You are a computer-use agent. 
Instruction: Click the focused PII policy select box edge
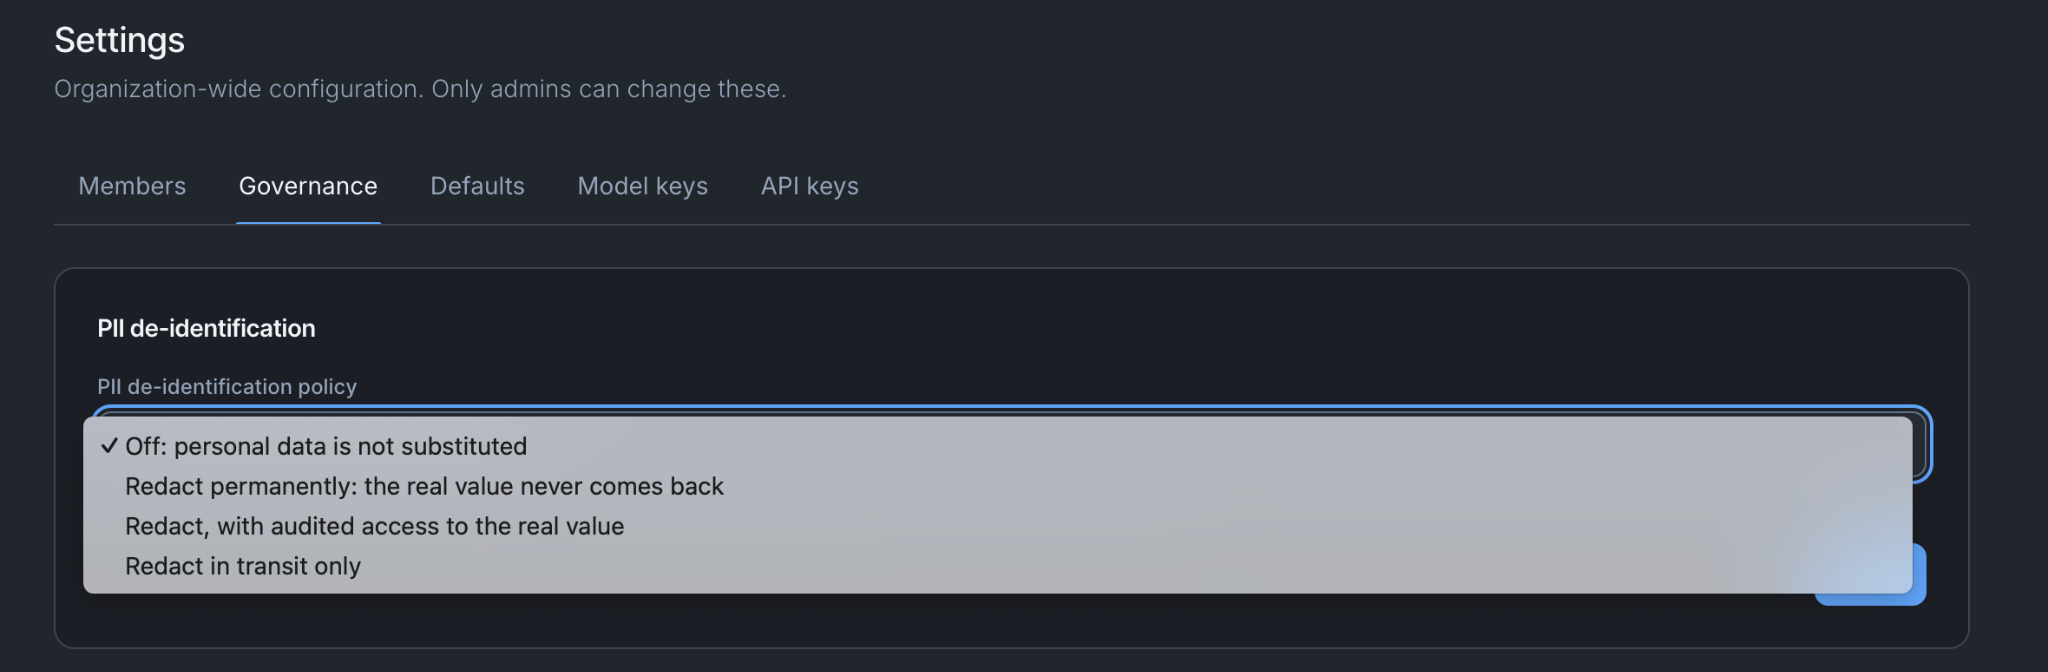click(1921, 445)
